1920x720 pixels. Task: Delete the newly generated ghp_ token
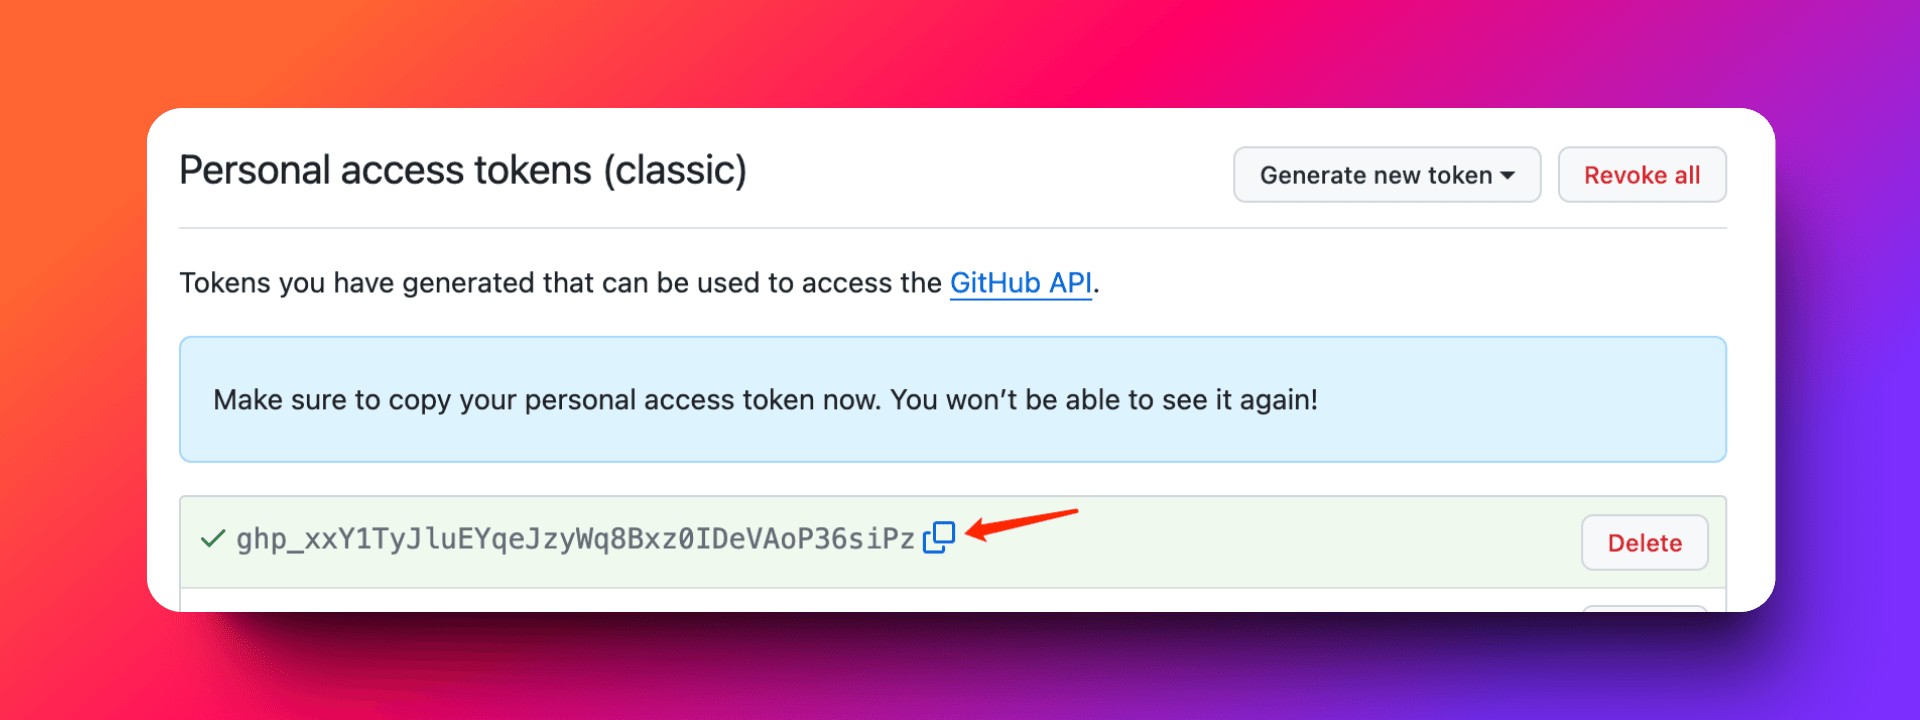[x=1644, y=543]
